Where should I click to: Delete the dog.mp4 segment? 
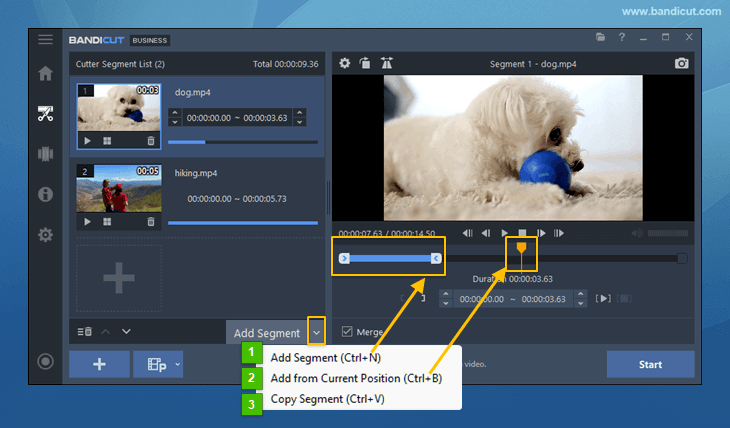pyautogui.click(x=151, y=141)
